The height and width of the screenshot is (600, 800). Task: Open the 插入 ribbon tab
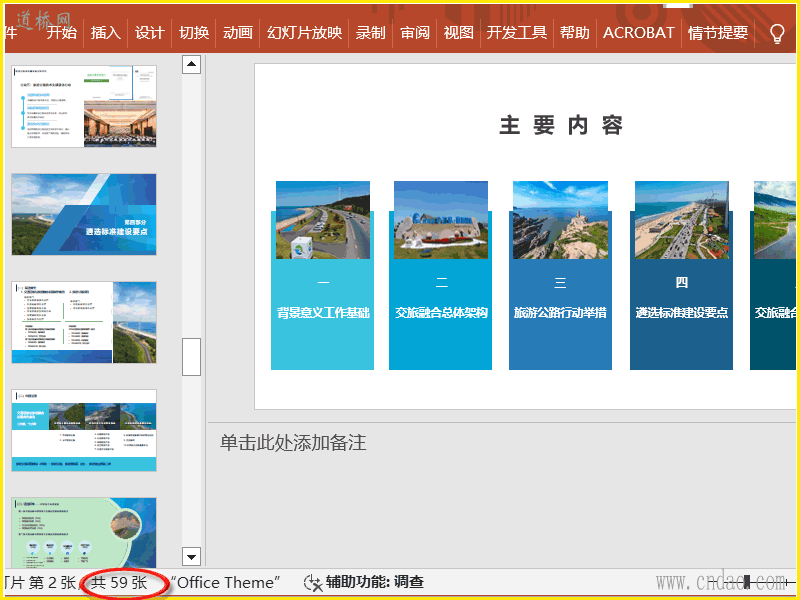tap(106, 33)
